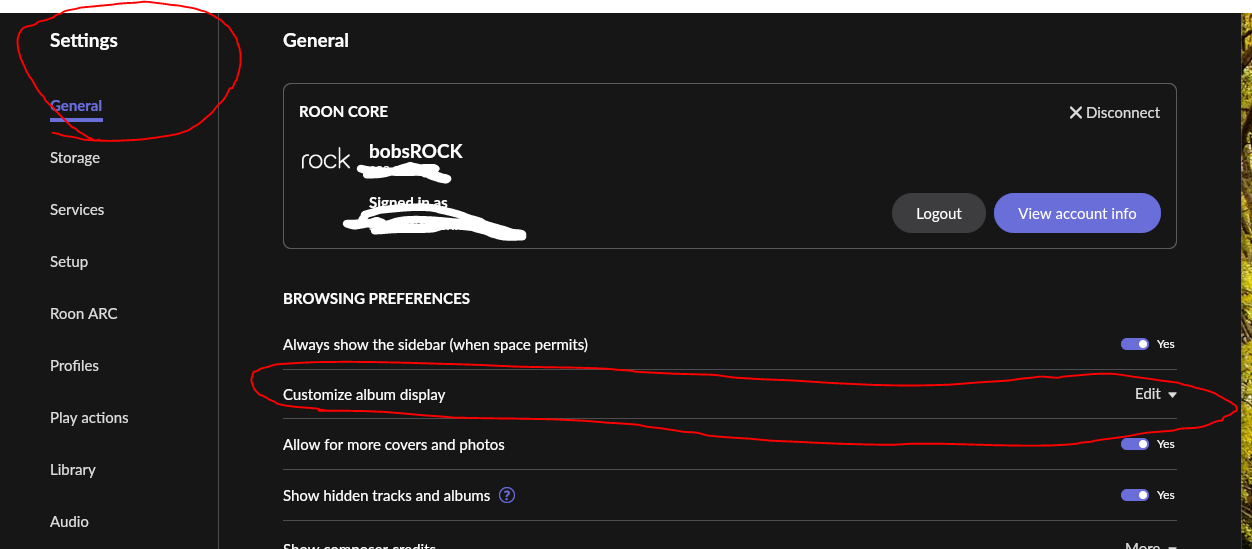Select Play actions in sidebar
The width and height of the screenshot is (1252, 549).
[89, 418]
